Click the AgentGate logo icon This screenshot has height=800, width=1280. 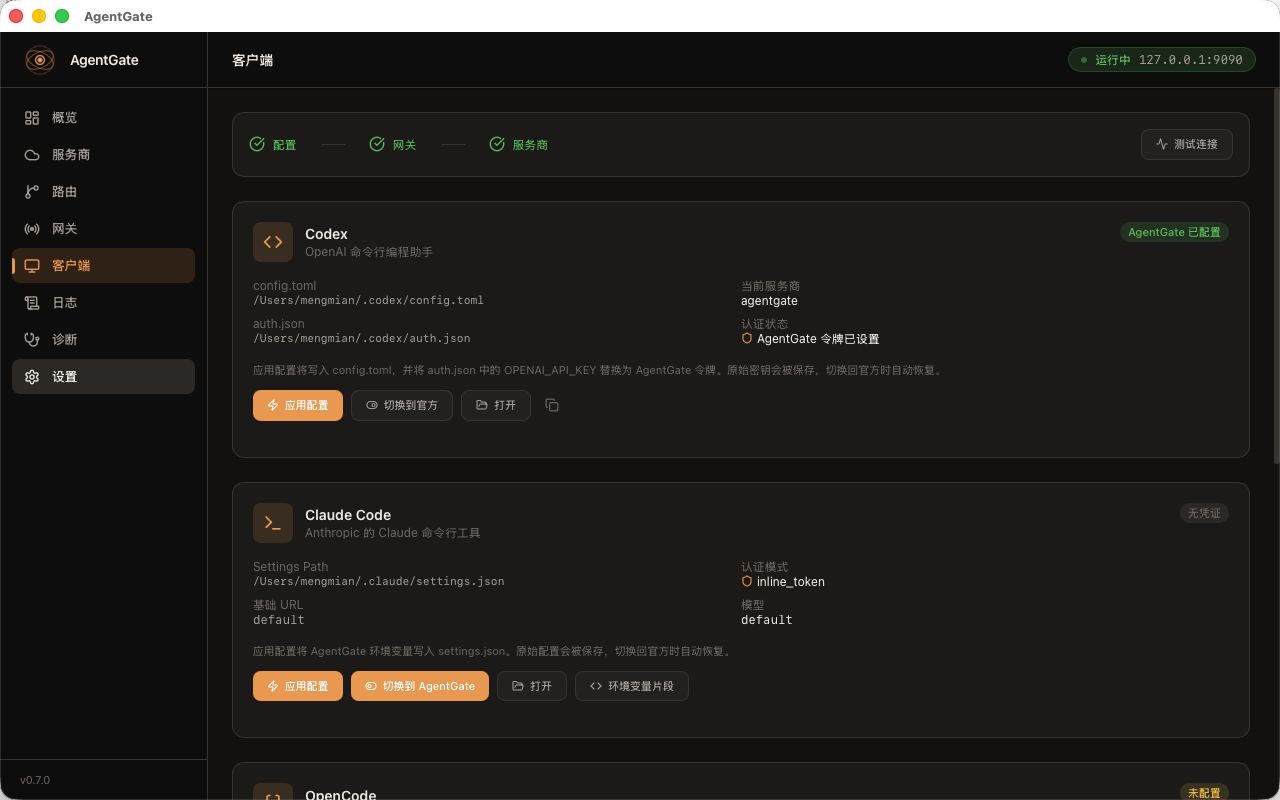coord(40,60)
